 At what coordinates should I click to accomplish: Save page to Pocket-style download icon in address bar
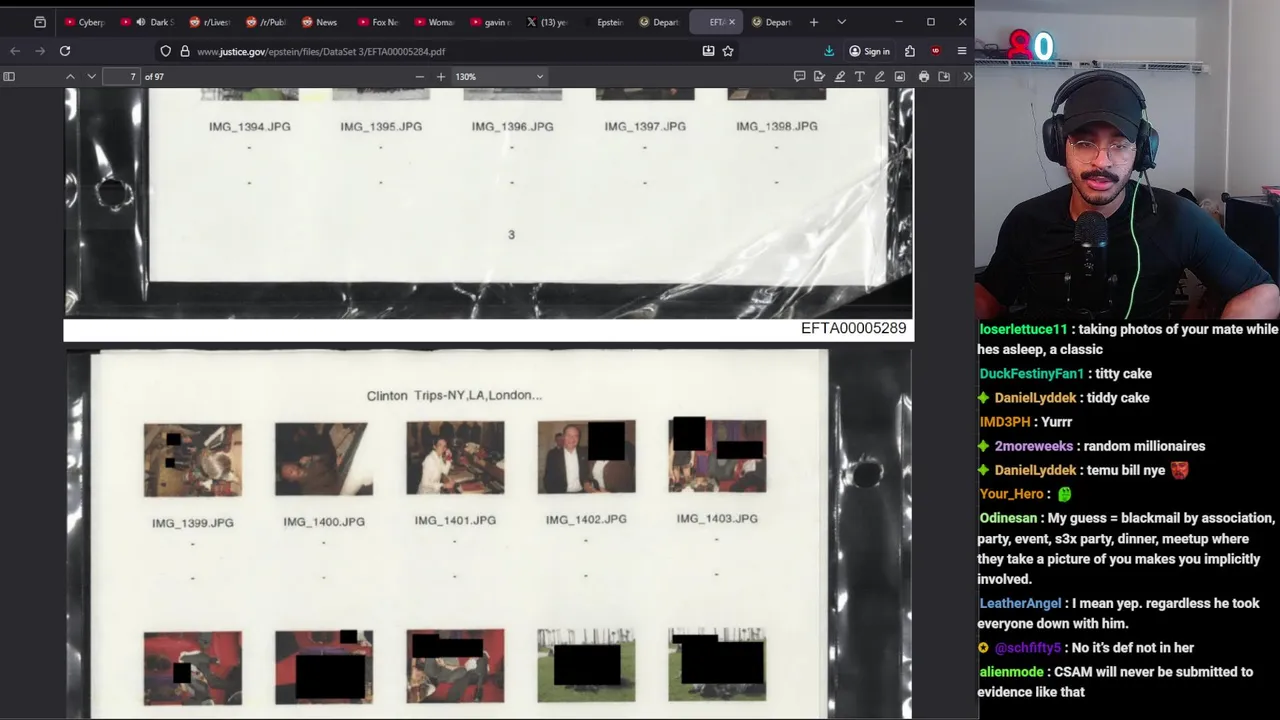point(708,51)
